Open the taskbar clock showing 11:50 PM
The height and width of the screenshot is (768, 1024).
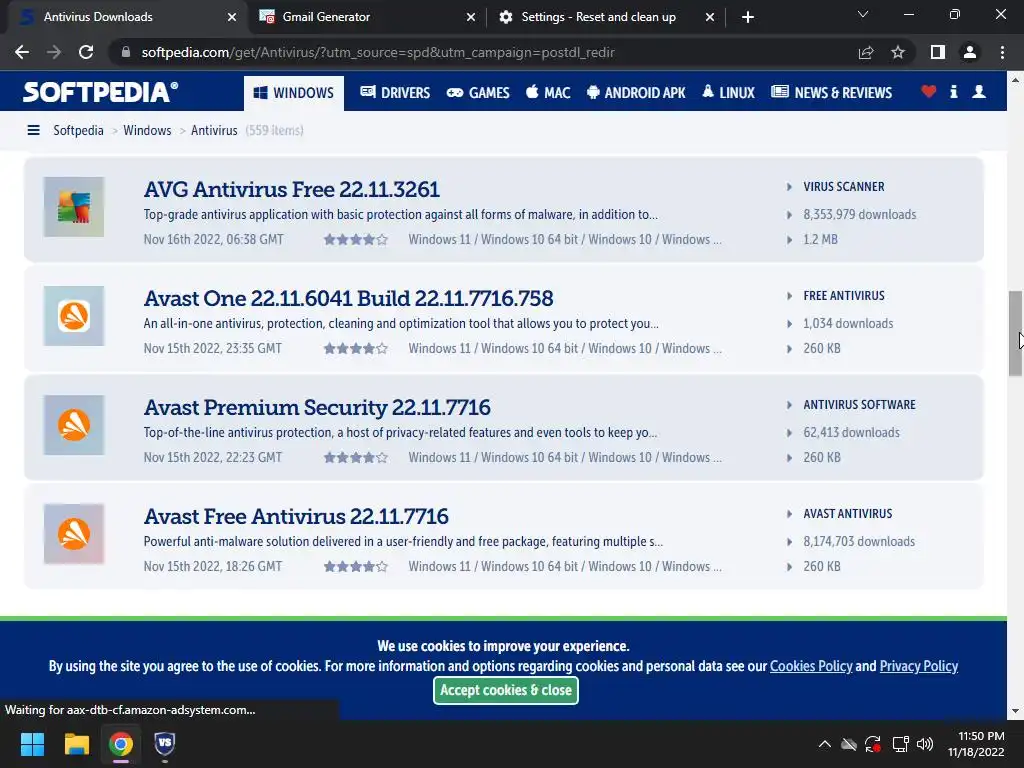click(976, 744)
